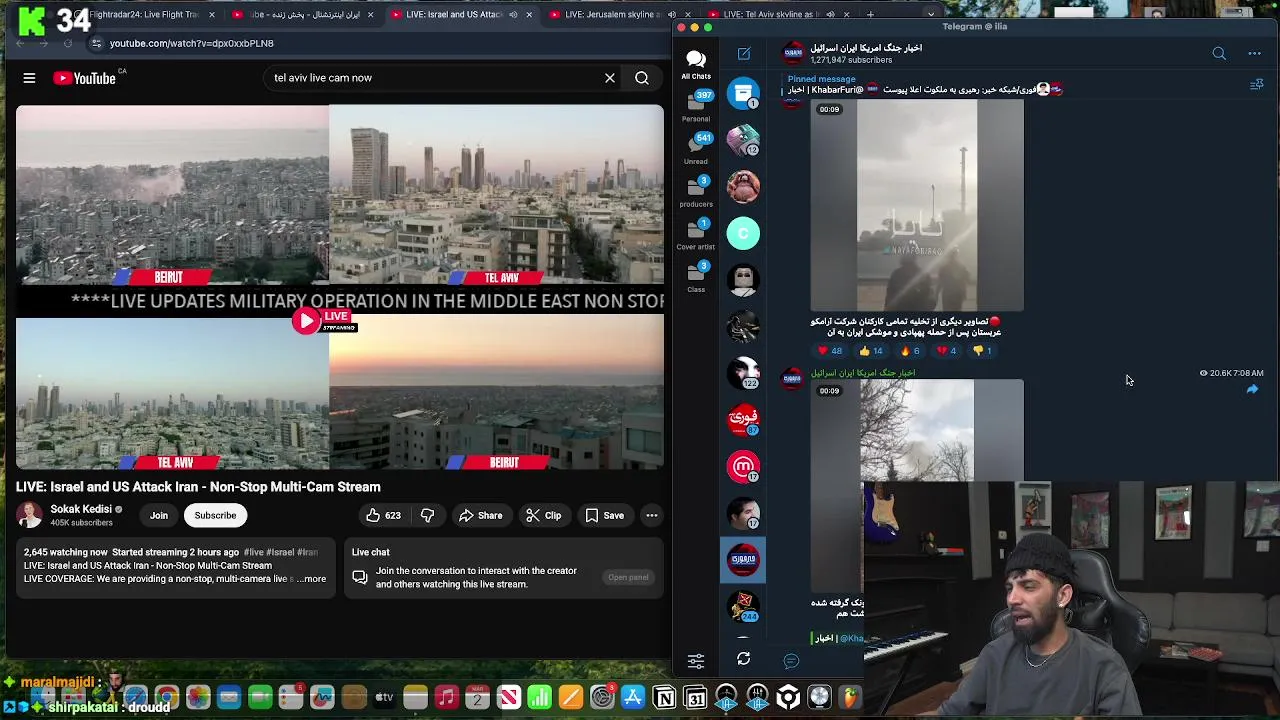Open Archived Chats in Telegram list

[x=743, y=94]
